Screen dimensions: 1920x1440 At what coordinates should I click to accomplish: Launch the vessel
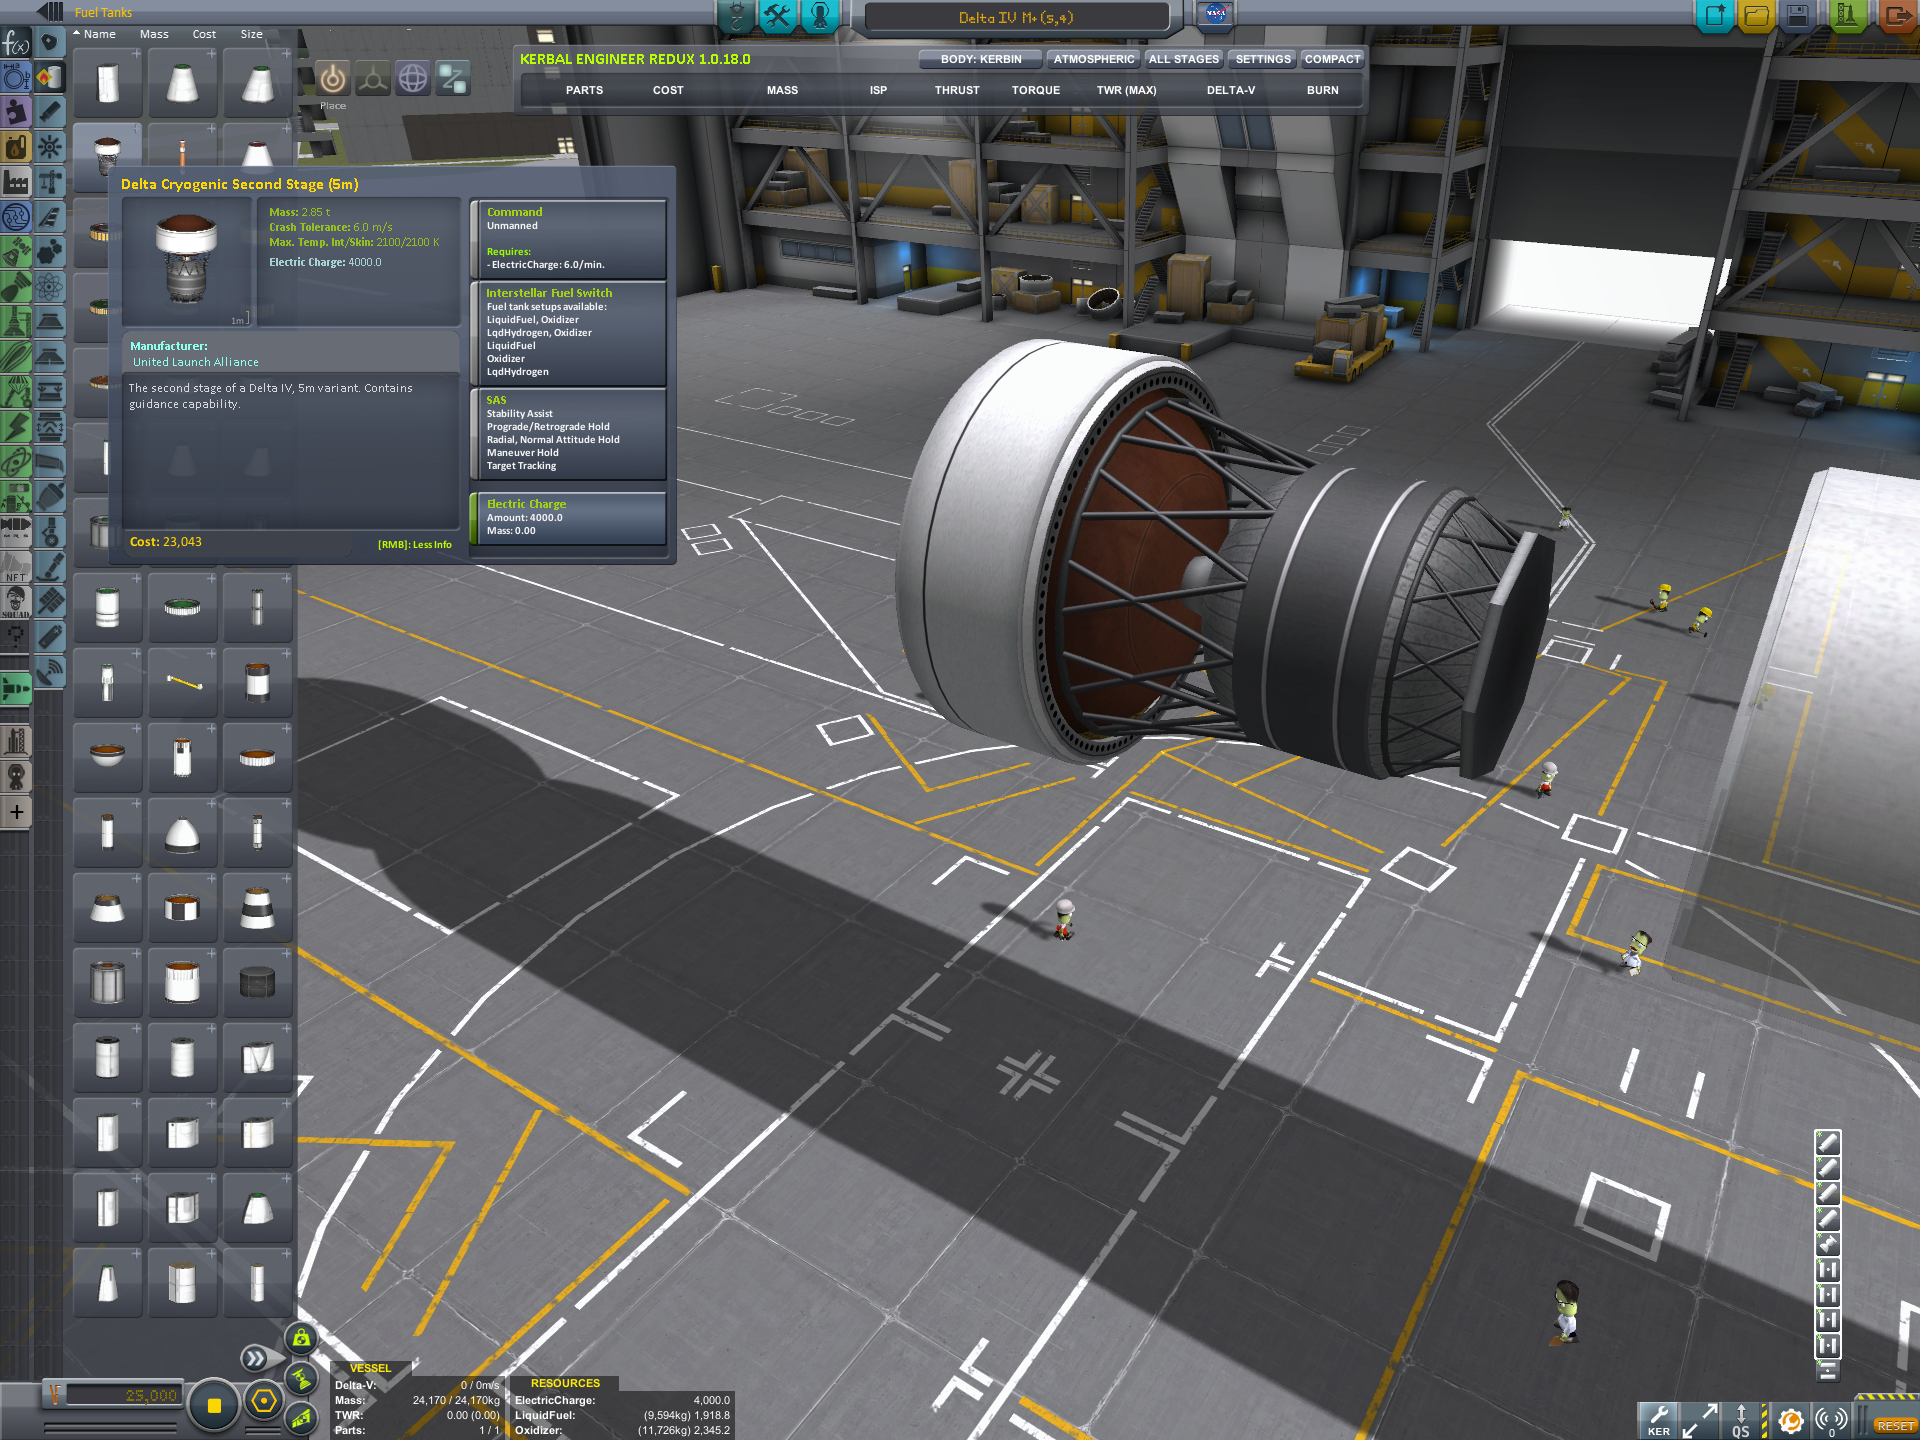pyautogui.click(x=1846, y=16)
